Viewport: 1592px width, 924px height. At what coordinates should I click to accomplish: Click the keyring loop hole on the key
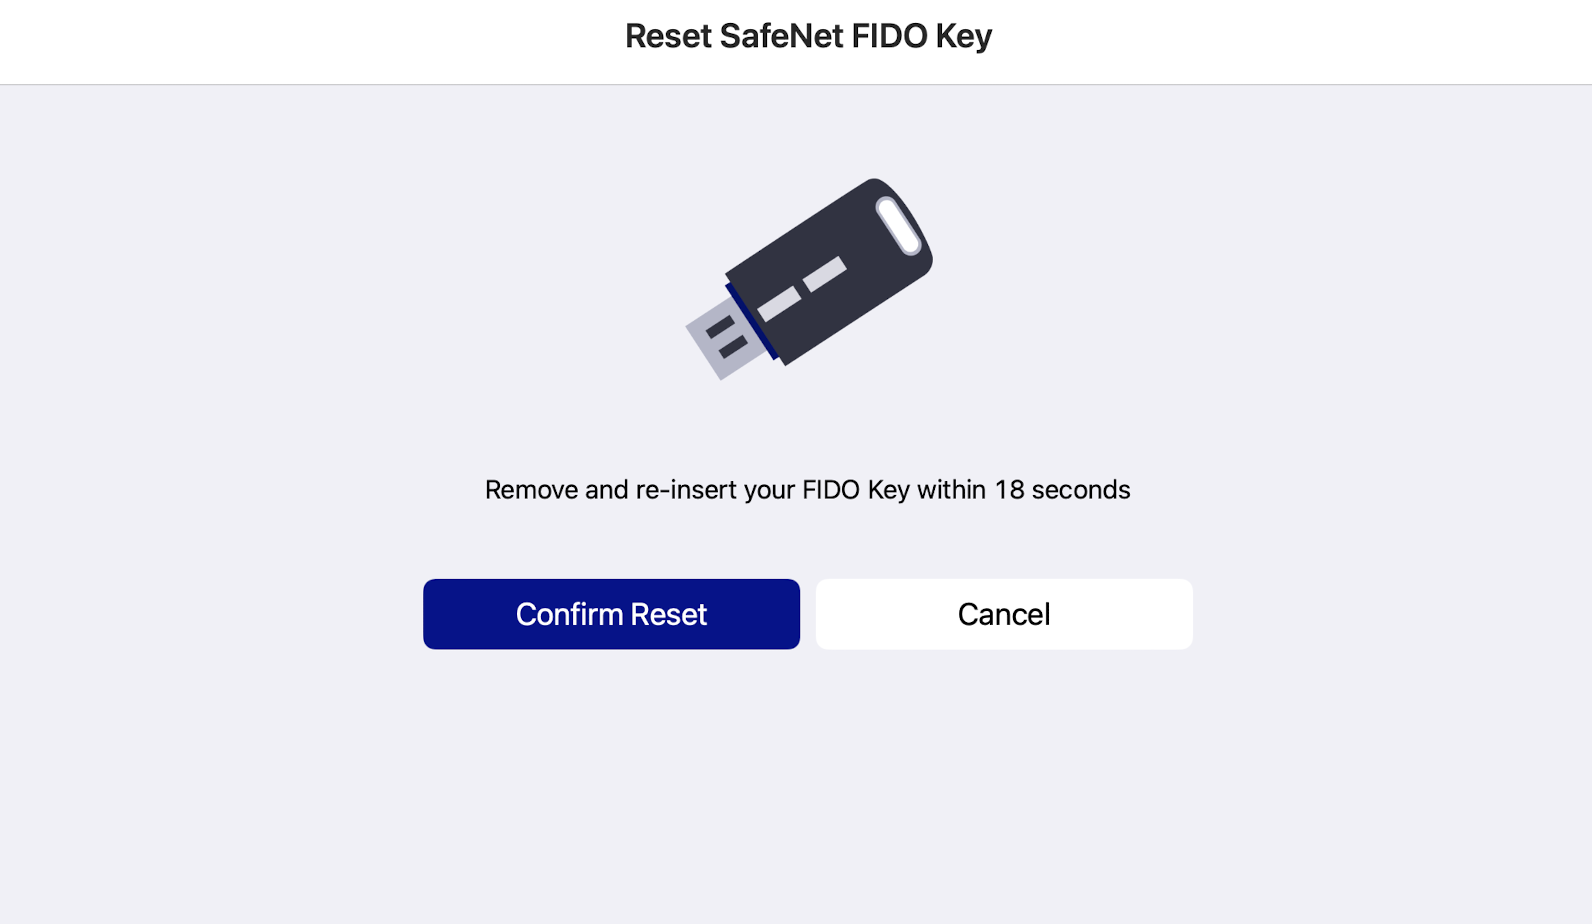tap(898, 226)
